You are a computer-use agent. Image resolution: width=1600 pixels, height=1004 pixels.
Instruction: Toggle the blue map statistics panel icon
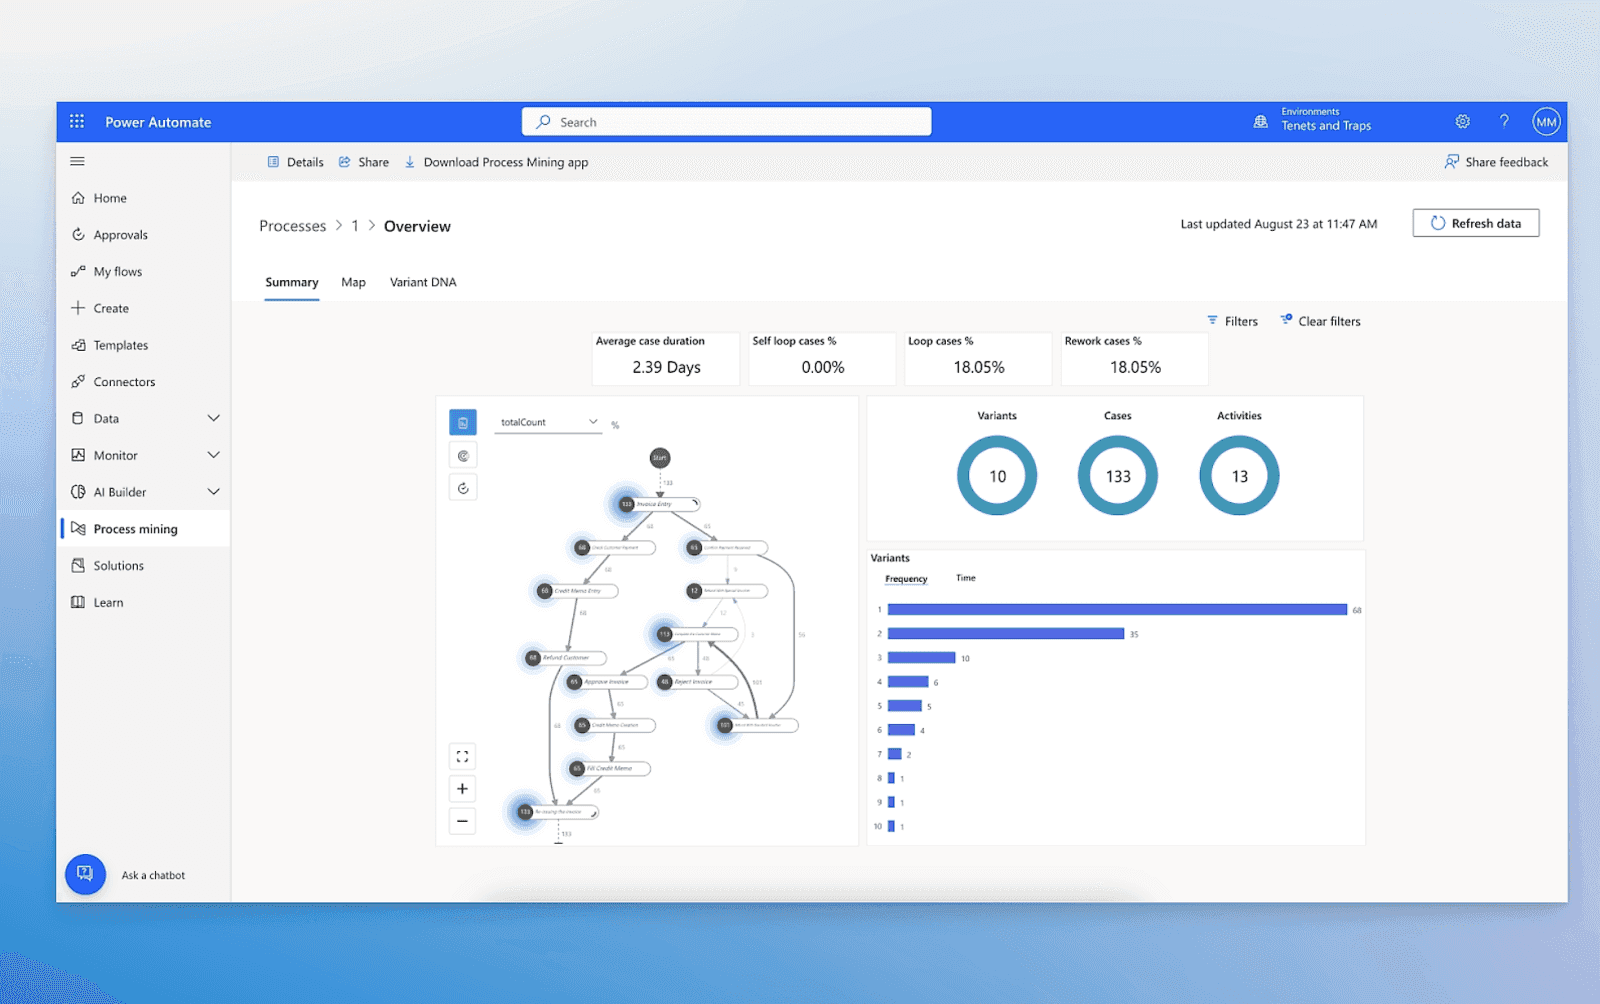462,421
